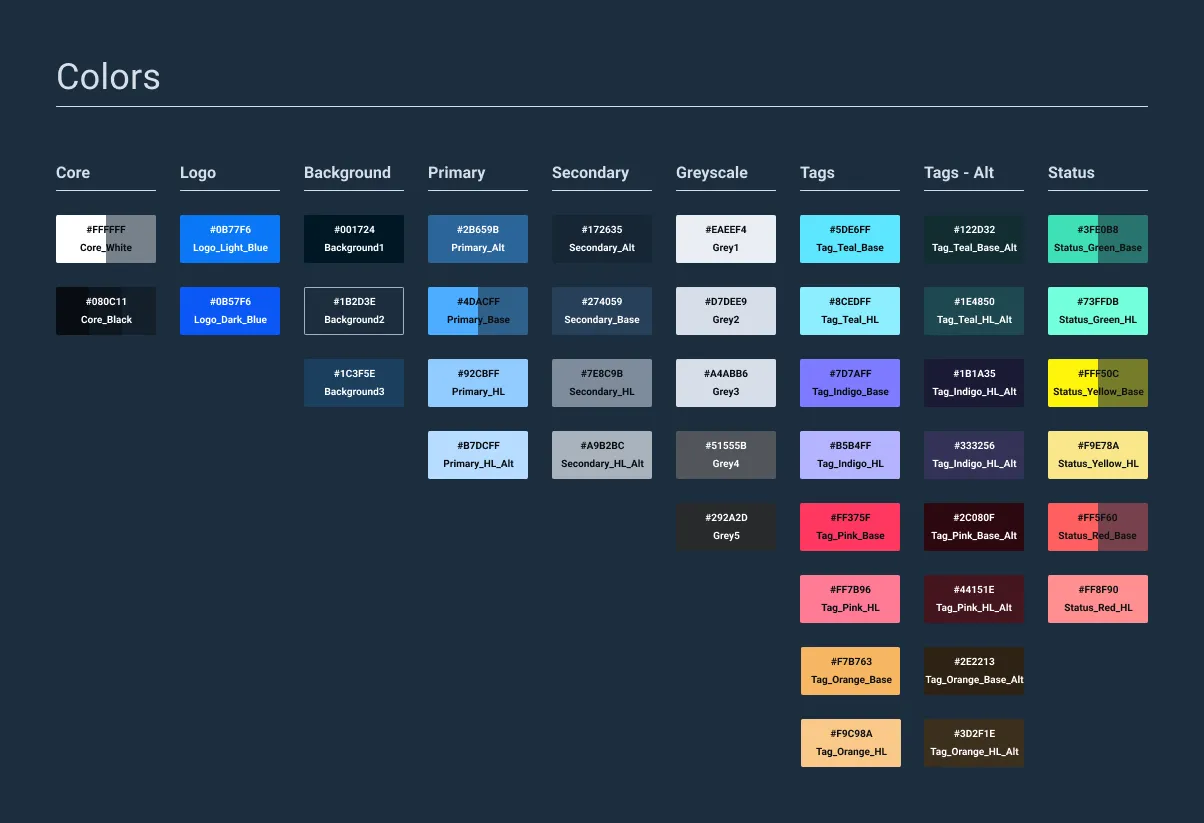Click the Status_Red_HL color swatch

click(x=1097, y=598)
